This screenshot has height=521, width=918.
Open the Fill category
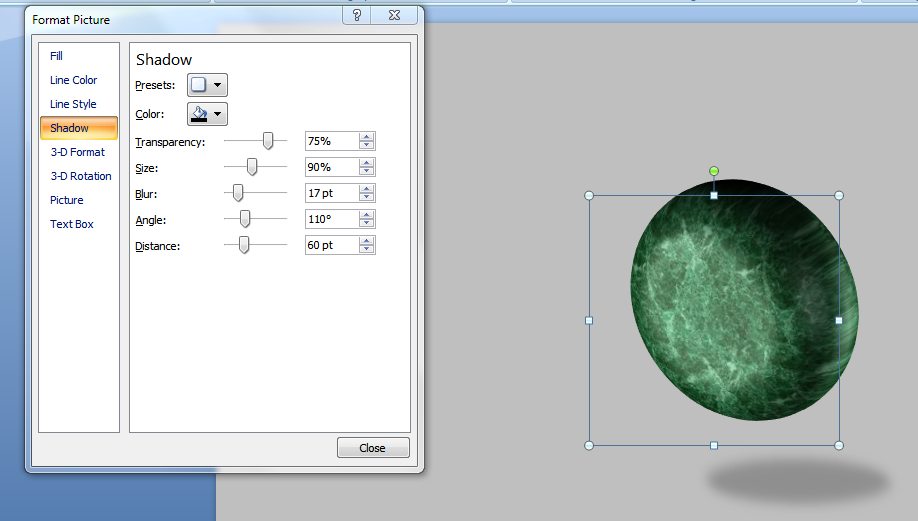(56, 56)
